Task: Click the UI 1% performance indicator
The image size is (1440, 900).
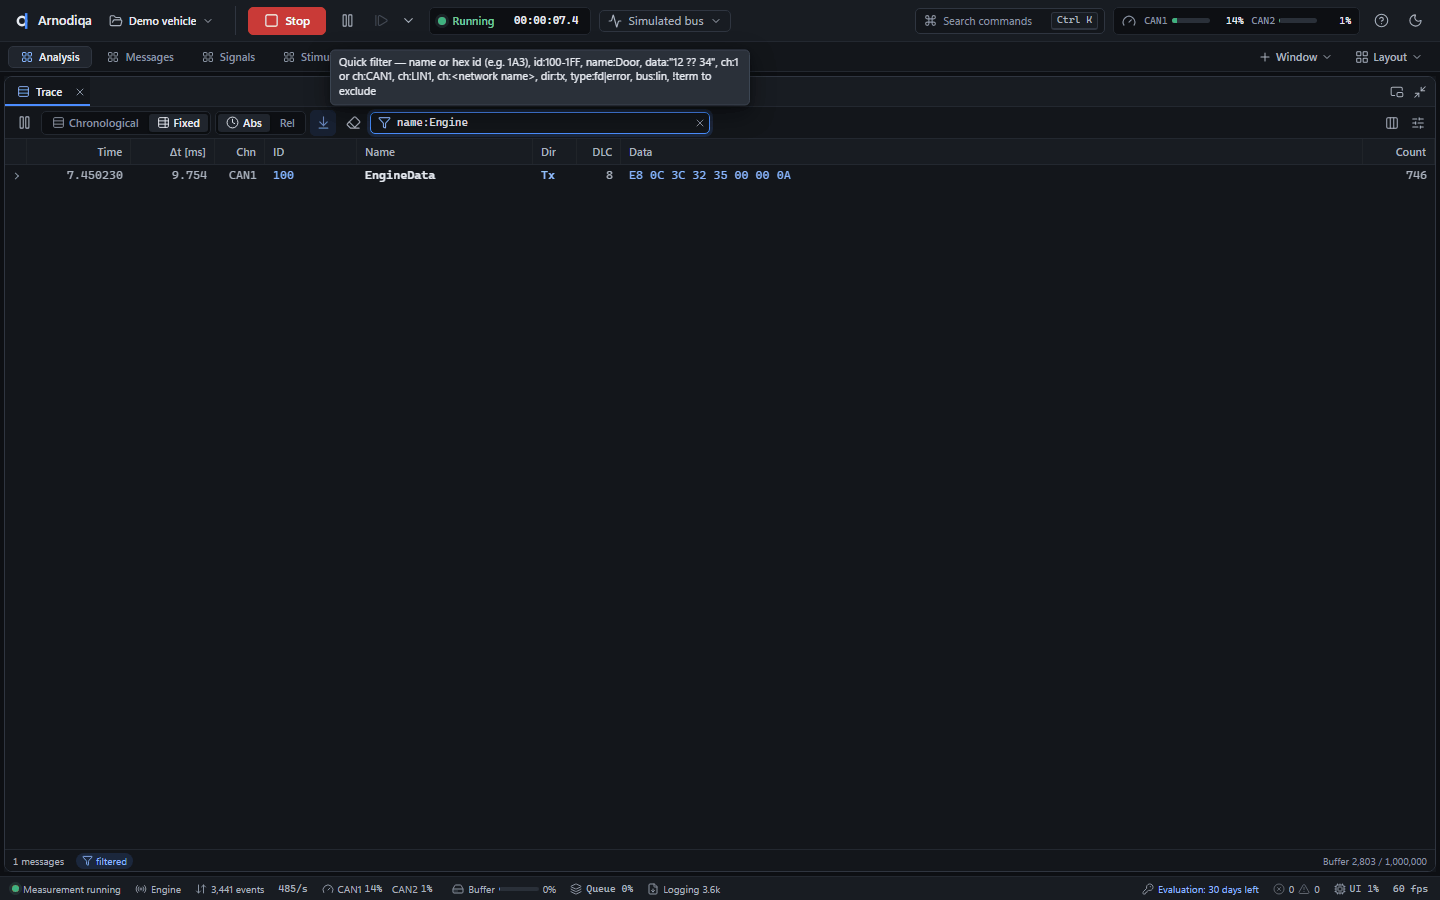Action: 1357,889
